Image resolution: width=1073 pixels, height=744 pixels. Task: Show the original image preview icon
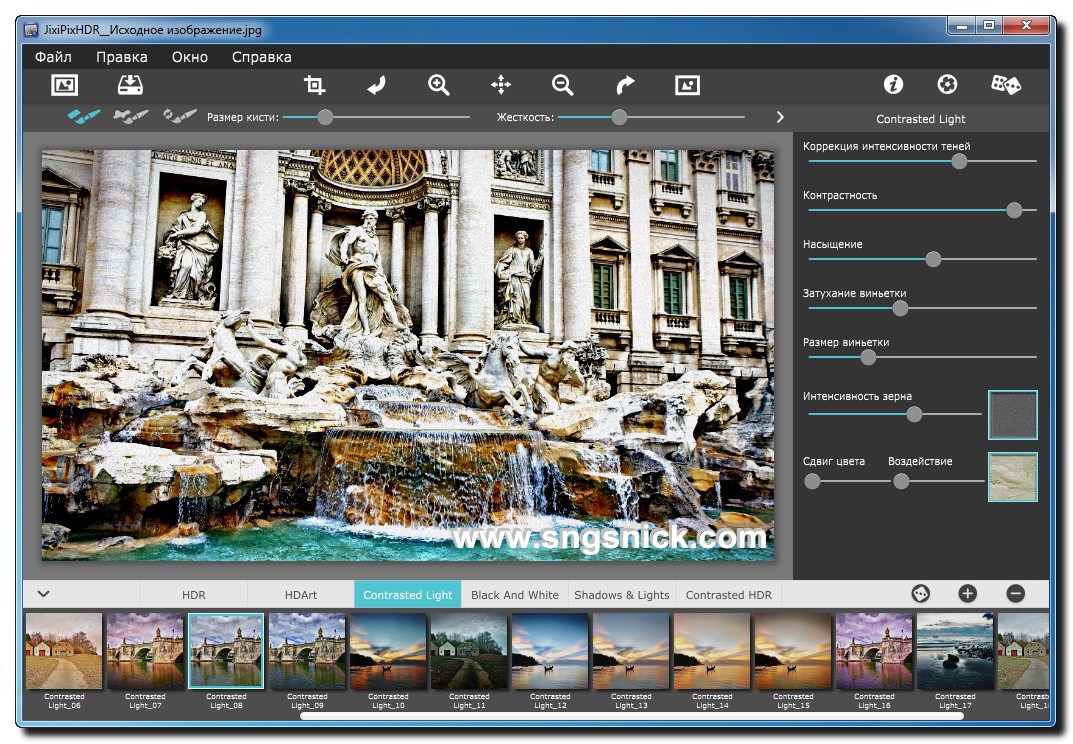click(x=687, y=85)
